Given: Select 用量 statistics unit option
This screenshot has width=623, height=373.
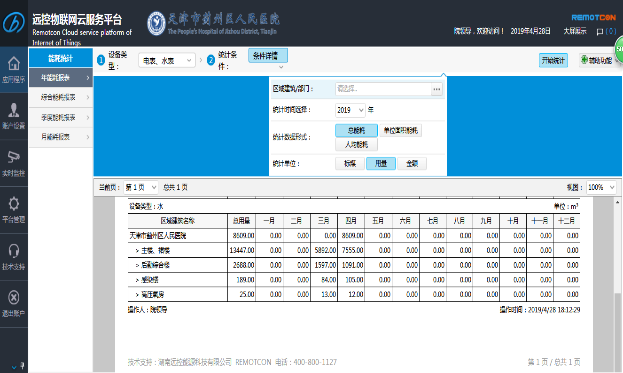Looking at the screenshot, I should point(381,163).
